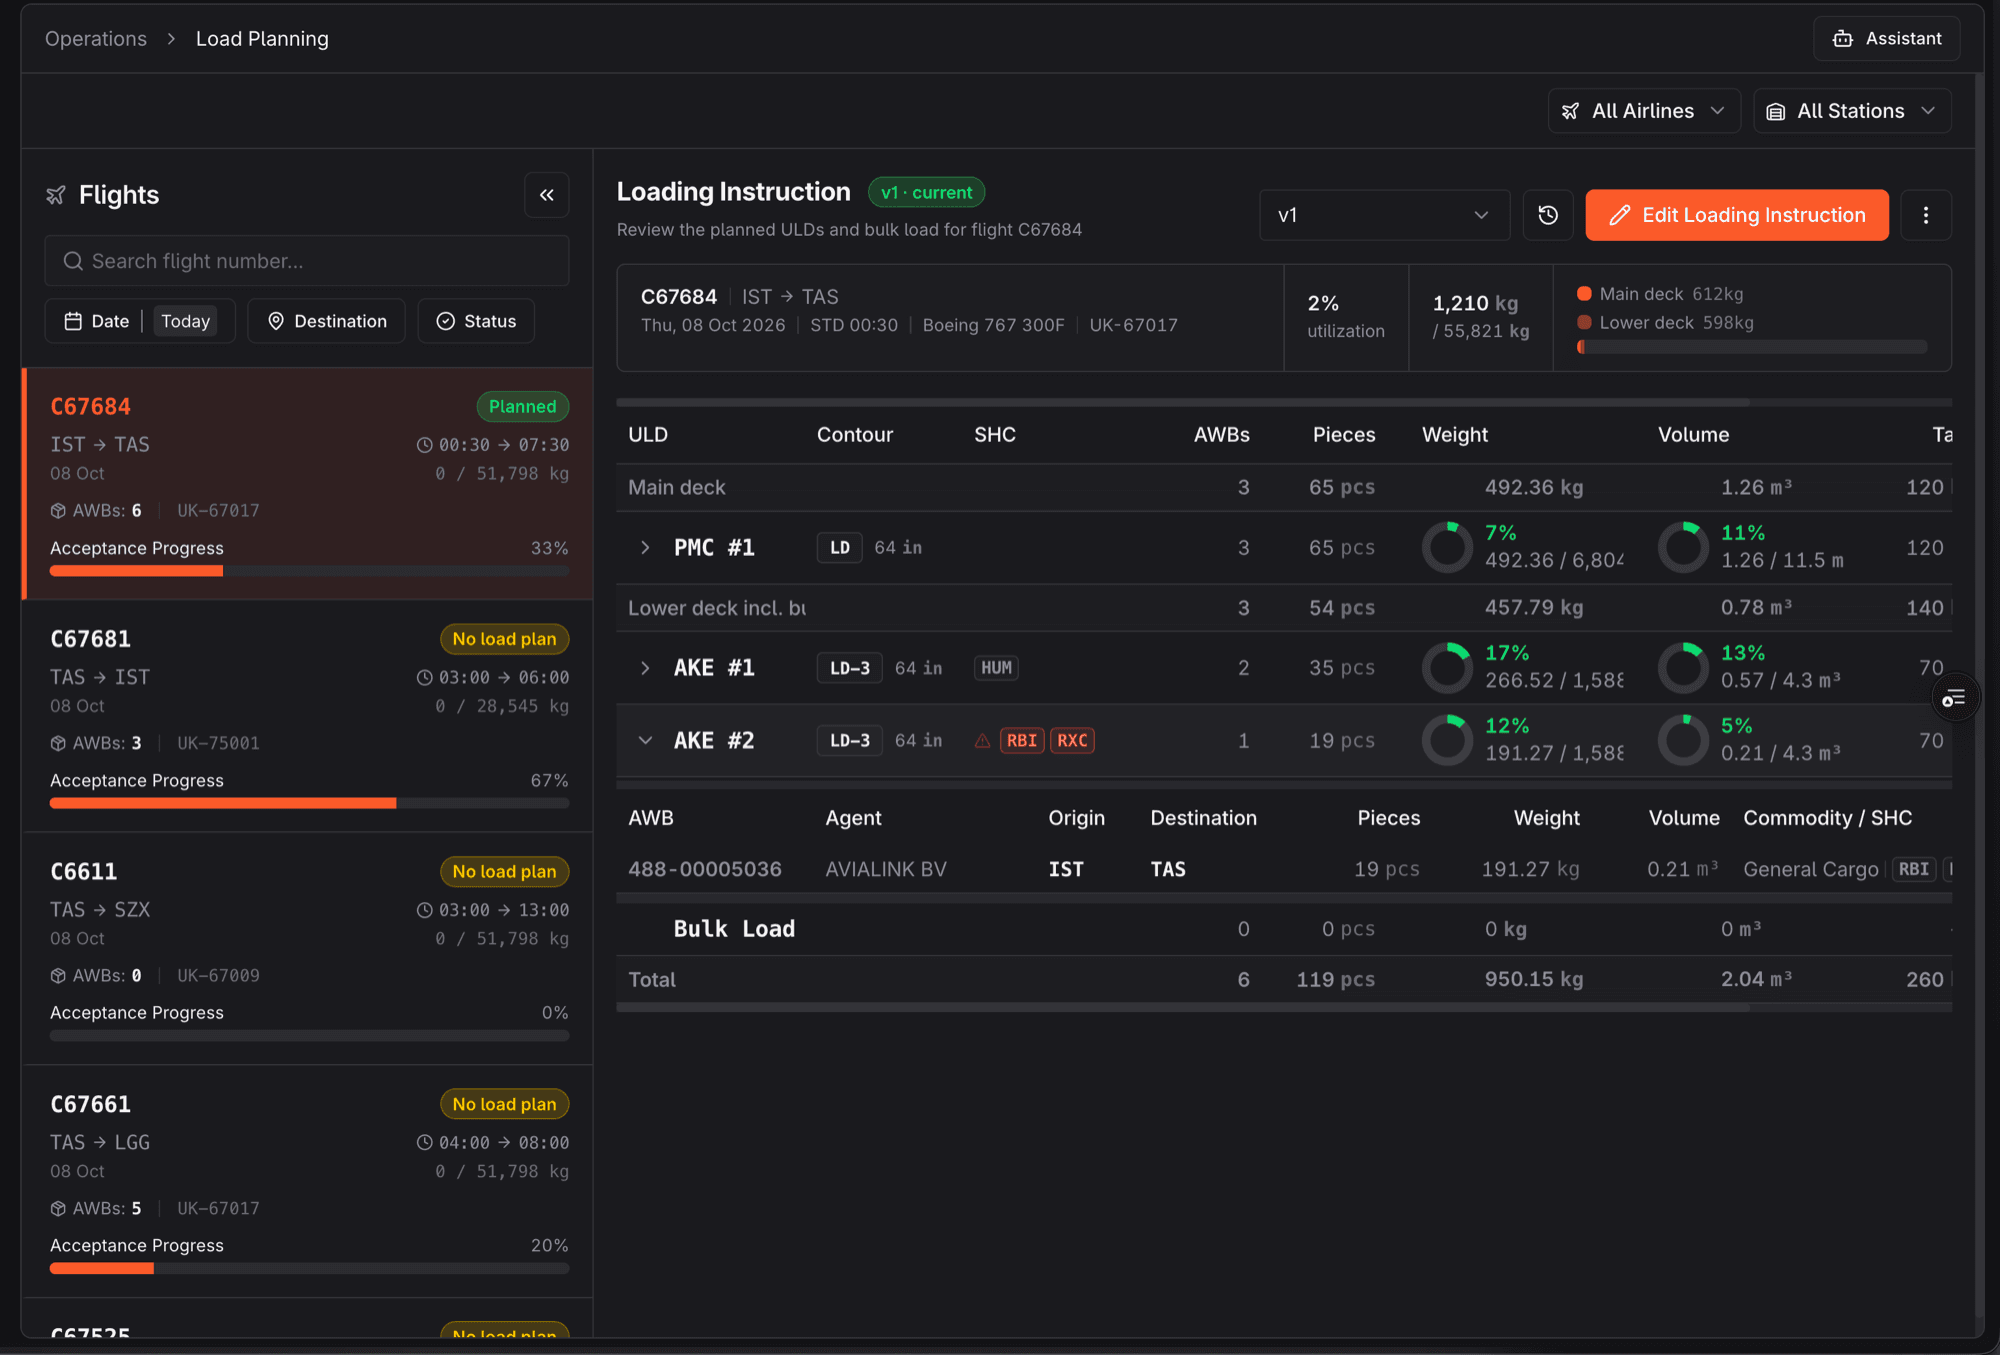Screen dimensions: 2000x1355
Task: Click the airplane icon beside Flights heading
Action: point(56,195)
